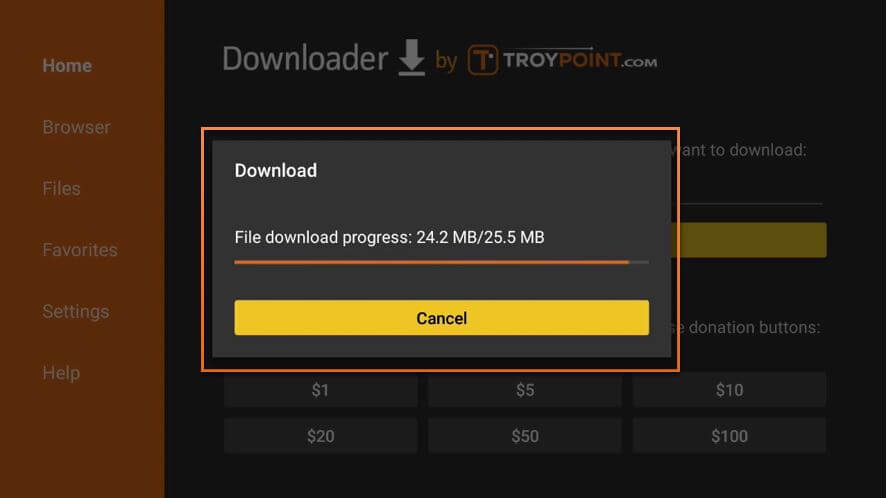The image size is (887, 498).
Task: Open Favorites in the sidebar
Action: (80, 250)
